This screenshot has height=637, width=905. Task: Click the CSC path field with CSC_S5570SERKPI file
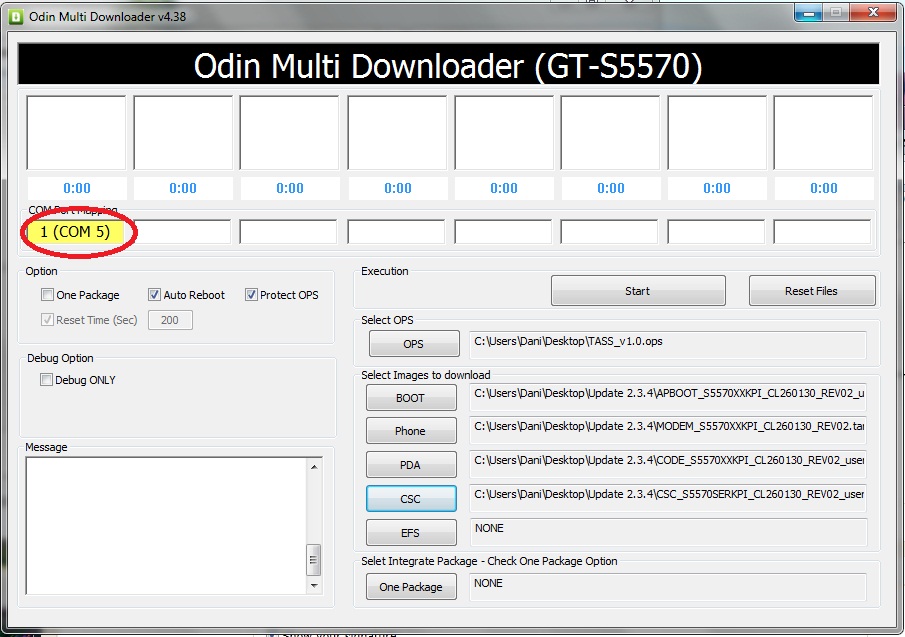668,499
